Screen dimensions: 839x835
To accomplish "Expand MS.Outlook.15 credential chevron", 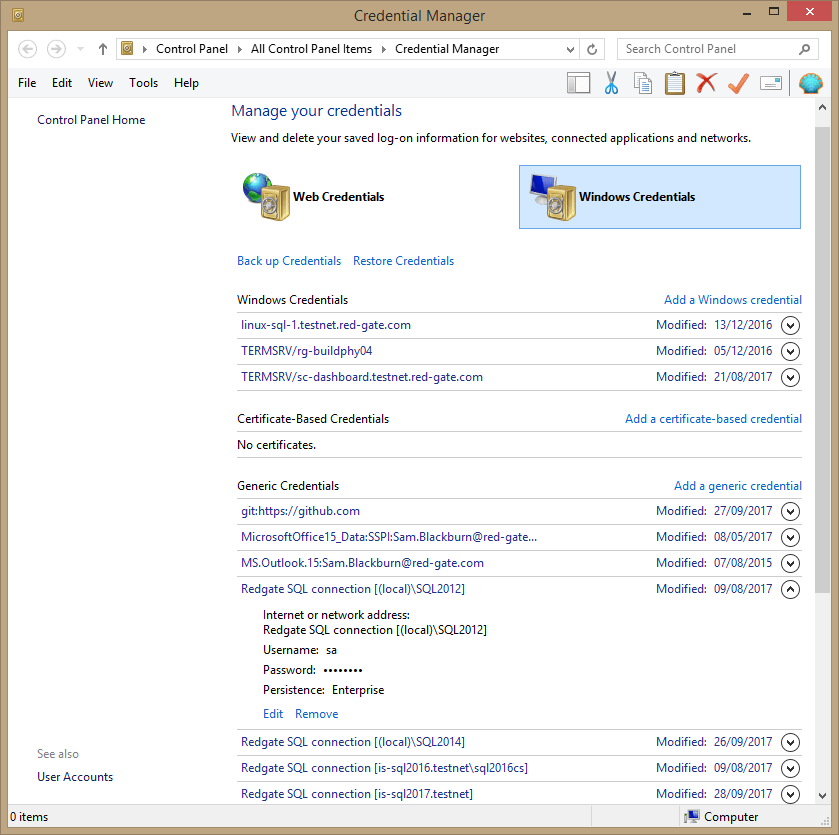I will pos(790,563).
